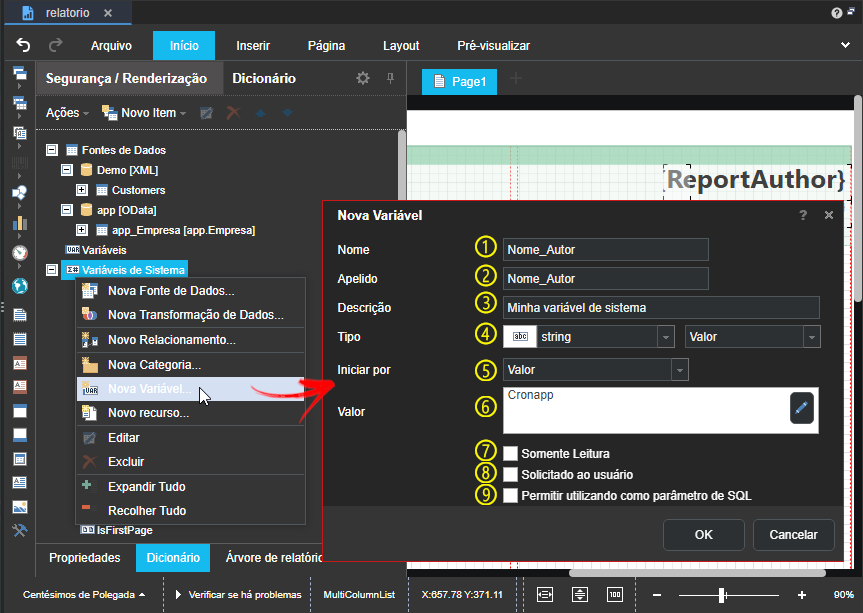This screenshot has height=613, width=863.
Task: Select the gauge icon in sidebar
Action: point(20,253)
